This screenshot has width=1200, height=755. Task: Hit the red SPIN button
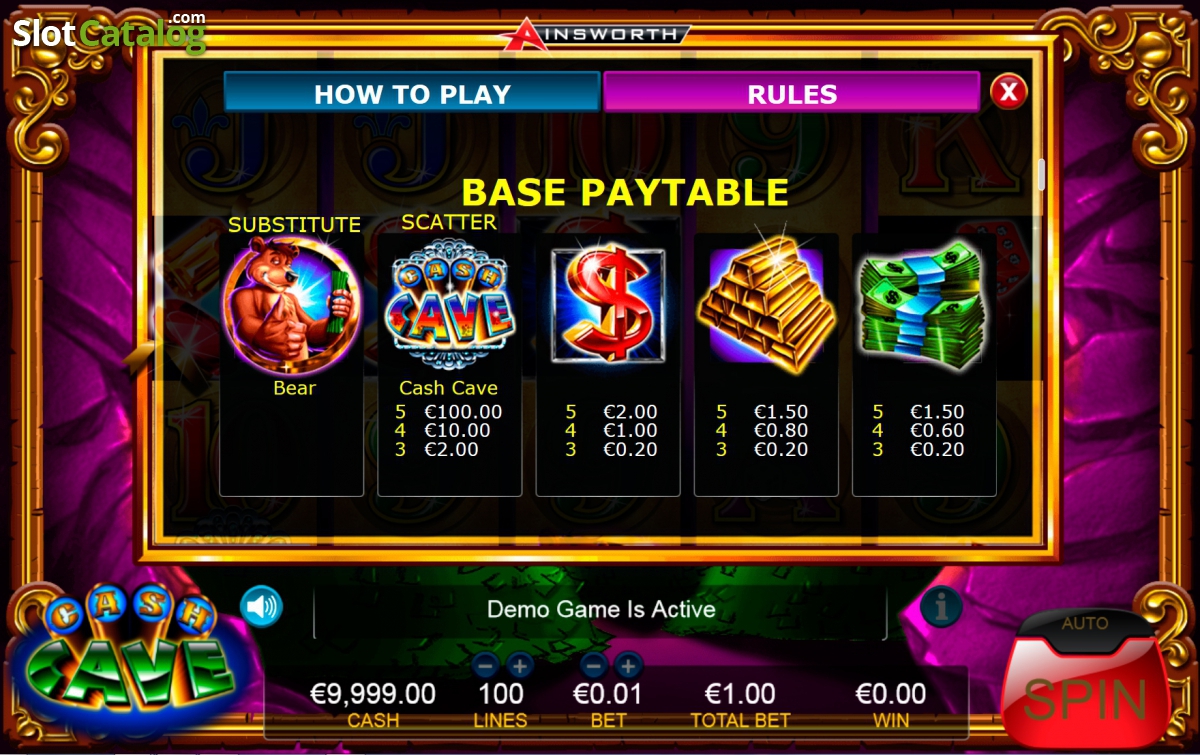coord(1085,695)
